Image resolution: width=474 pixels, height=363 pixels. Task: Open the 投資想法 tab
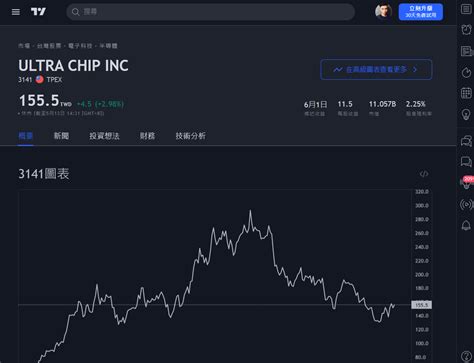click(x=104, y=136)
